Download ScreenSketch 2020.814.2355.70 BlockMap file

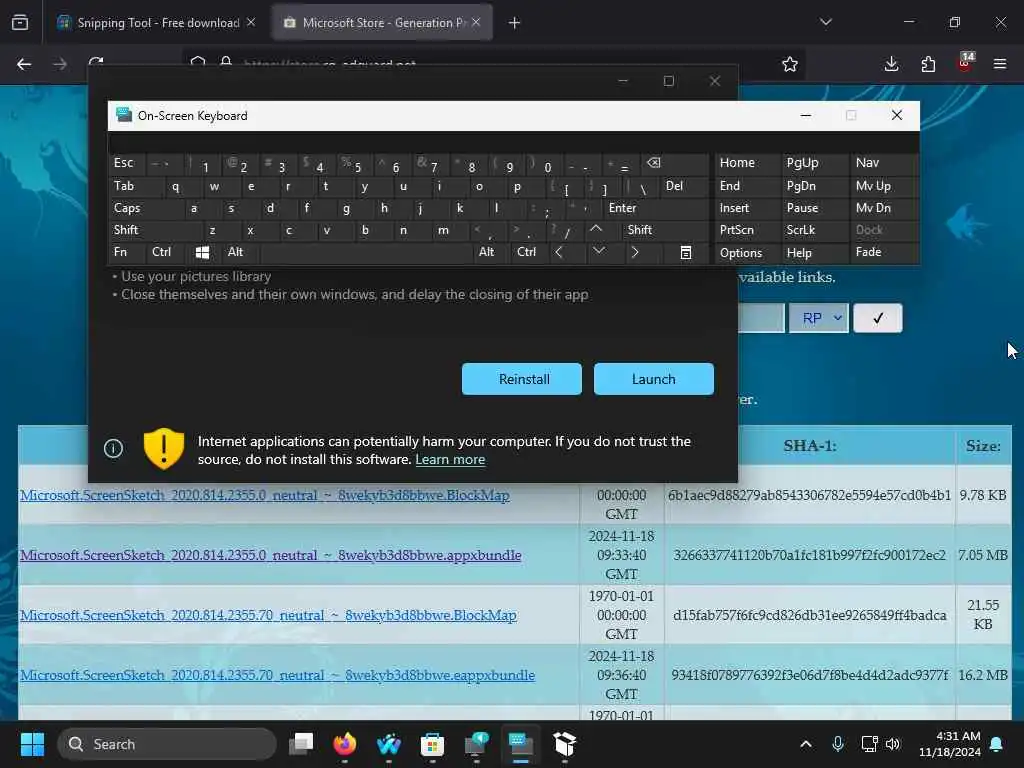[x=268, y=615]
